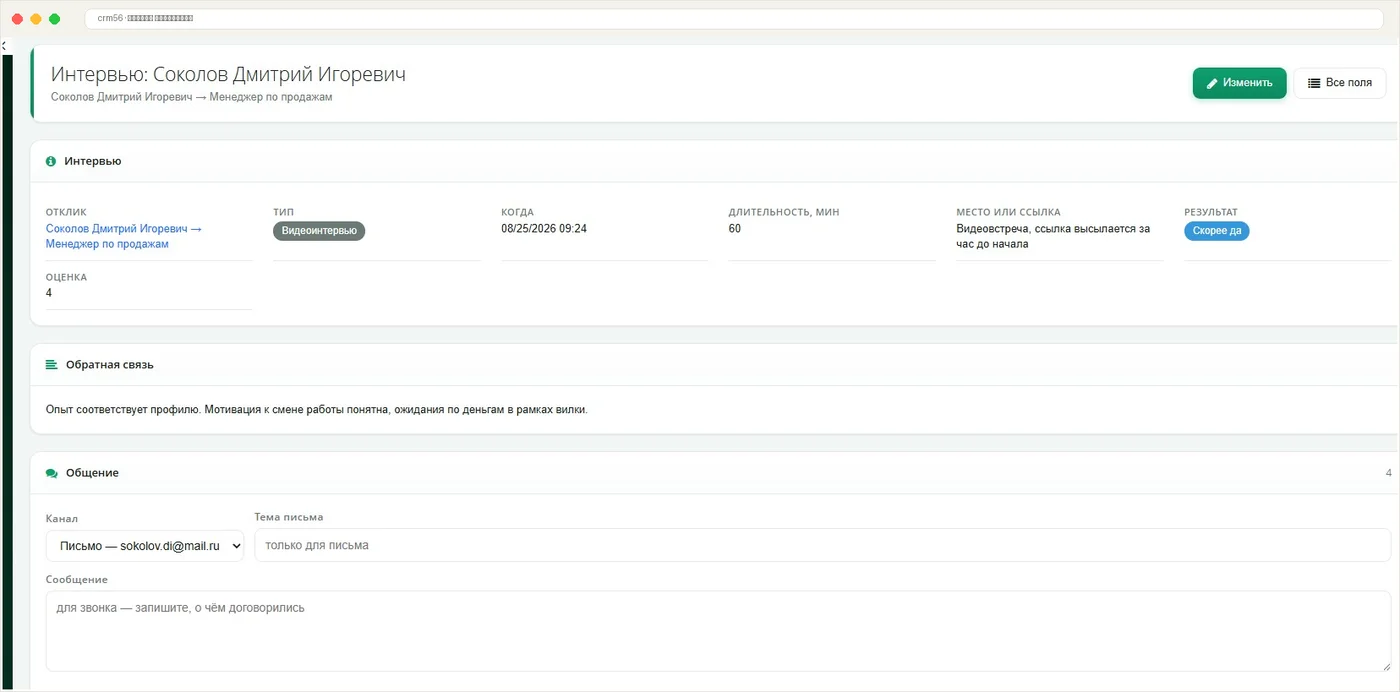This screenshot has height=692, width=1400.
Task: Open the Отклик link to Соколов Дмитрий Игоревич
Action: click(124, 236)
